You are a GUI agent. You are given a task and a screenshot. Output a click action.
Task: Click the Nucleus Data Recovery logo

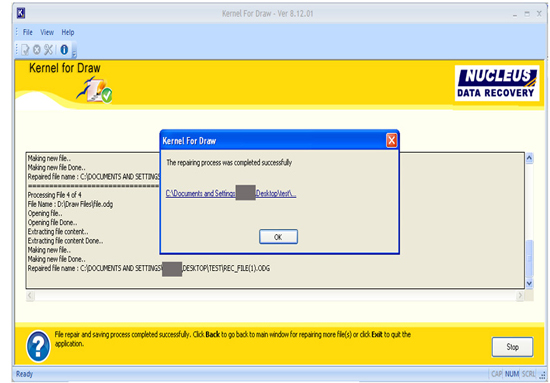click(497, 83)
